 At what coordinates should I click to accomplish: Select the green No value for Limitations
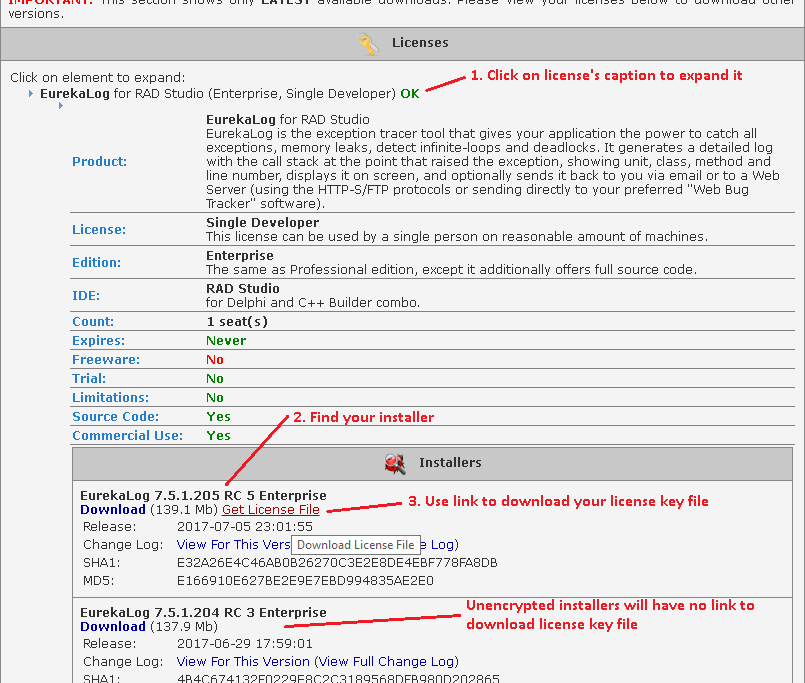coord(215,397)
